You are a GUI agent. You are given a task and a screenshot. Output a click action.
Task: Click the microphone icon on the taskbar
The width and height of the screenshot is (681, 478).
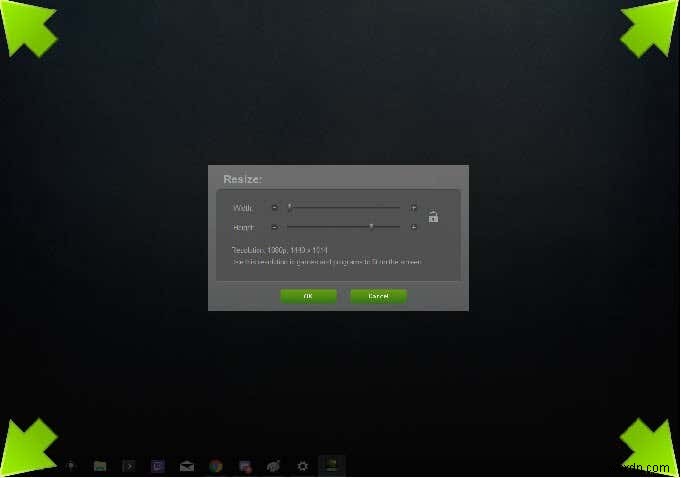71,466
